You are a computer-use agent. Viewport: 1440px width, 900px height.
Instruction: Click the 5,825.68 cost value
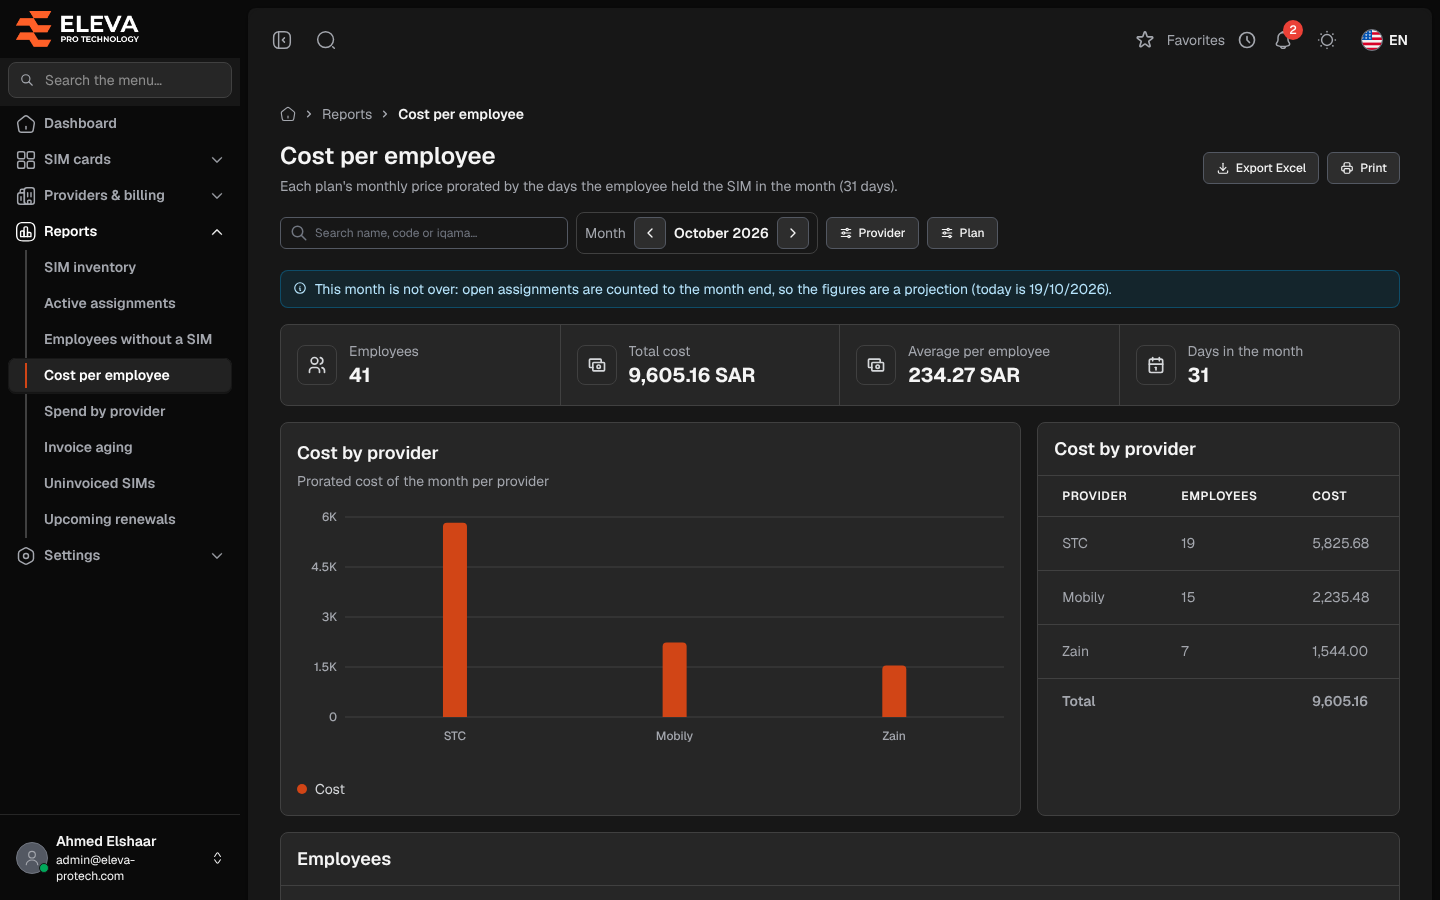tap(1340, 543)
